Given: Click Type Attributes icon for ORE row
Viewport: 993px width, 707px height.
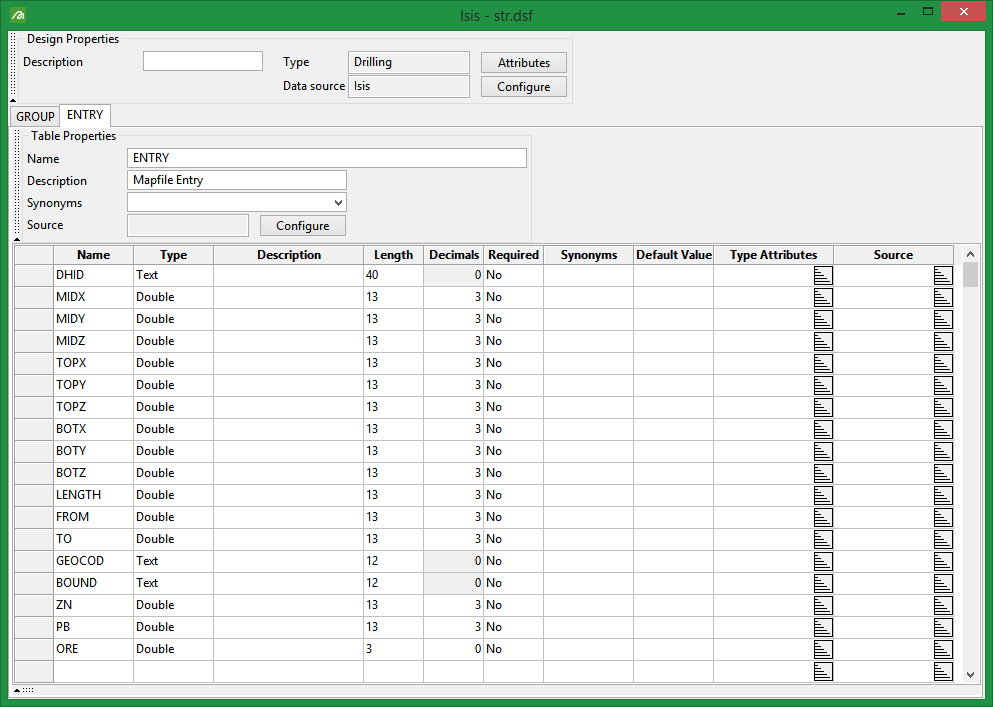Looking at the screenshot, I should pyautogui.click(x=823, y=649).
